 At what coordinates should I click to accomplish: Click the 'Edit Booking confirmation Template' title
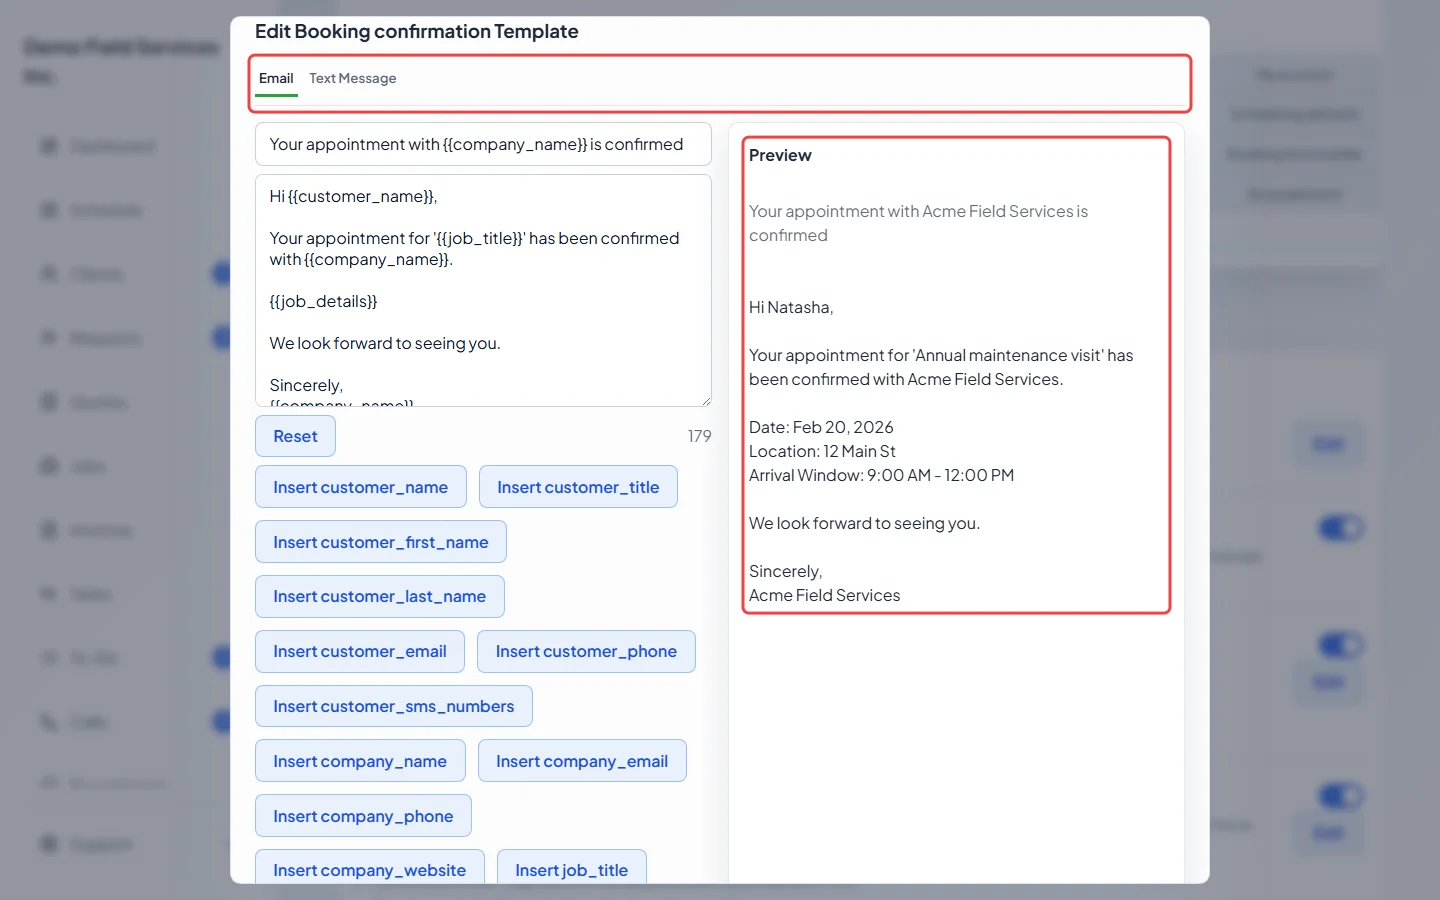pyautogui.click(x=416, y=31)
